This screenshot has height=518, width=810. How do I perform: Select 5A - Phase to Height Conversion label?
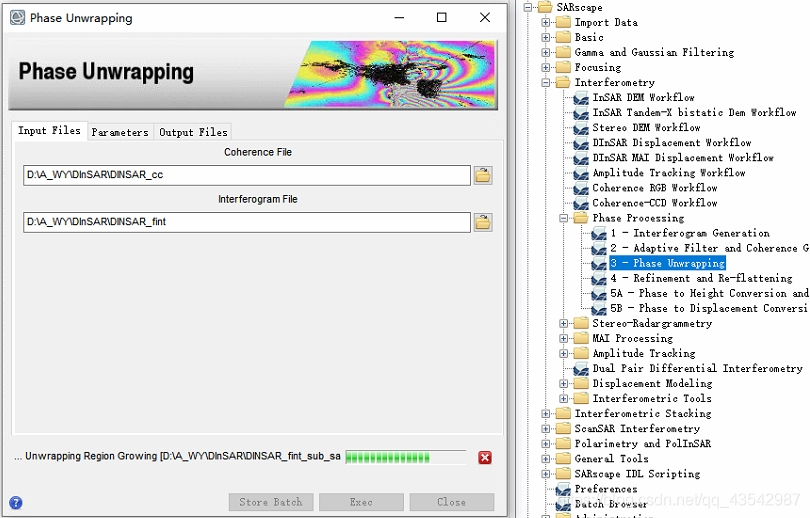(709, 293)
